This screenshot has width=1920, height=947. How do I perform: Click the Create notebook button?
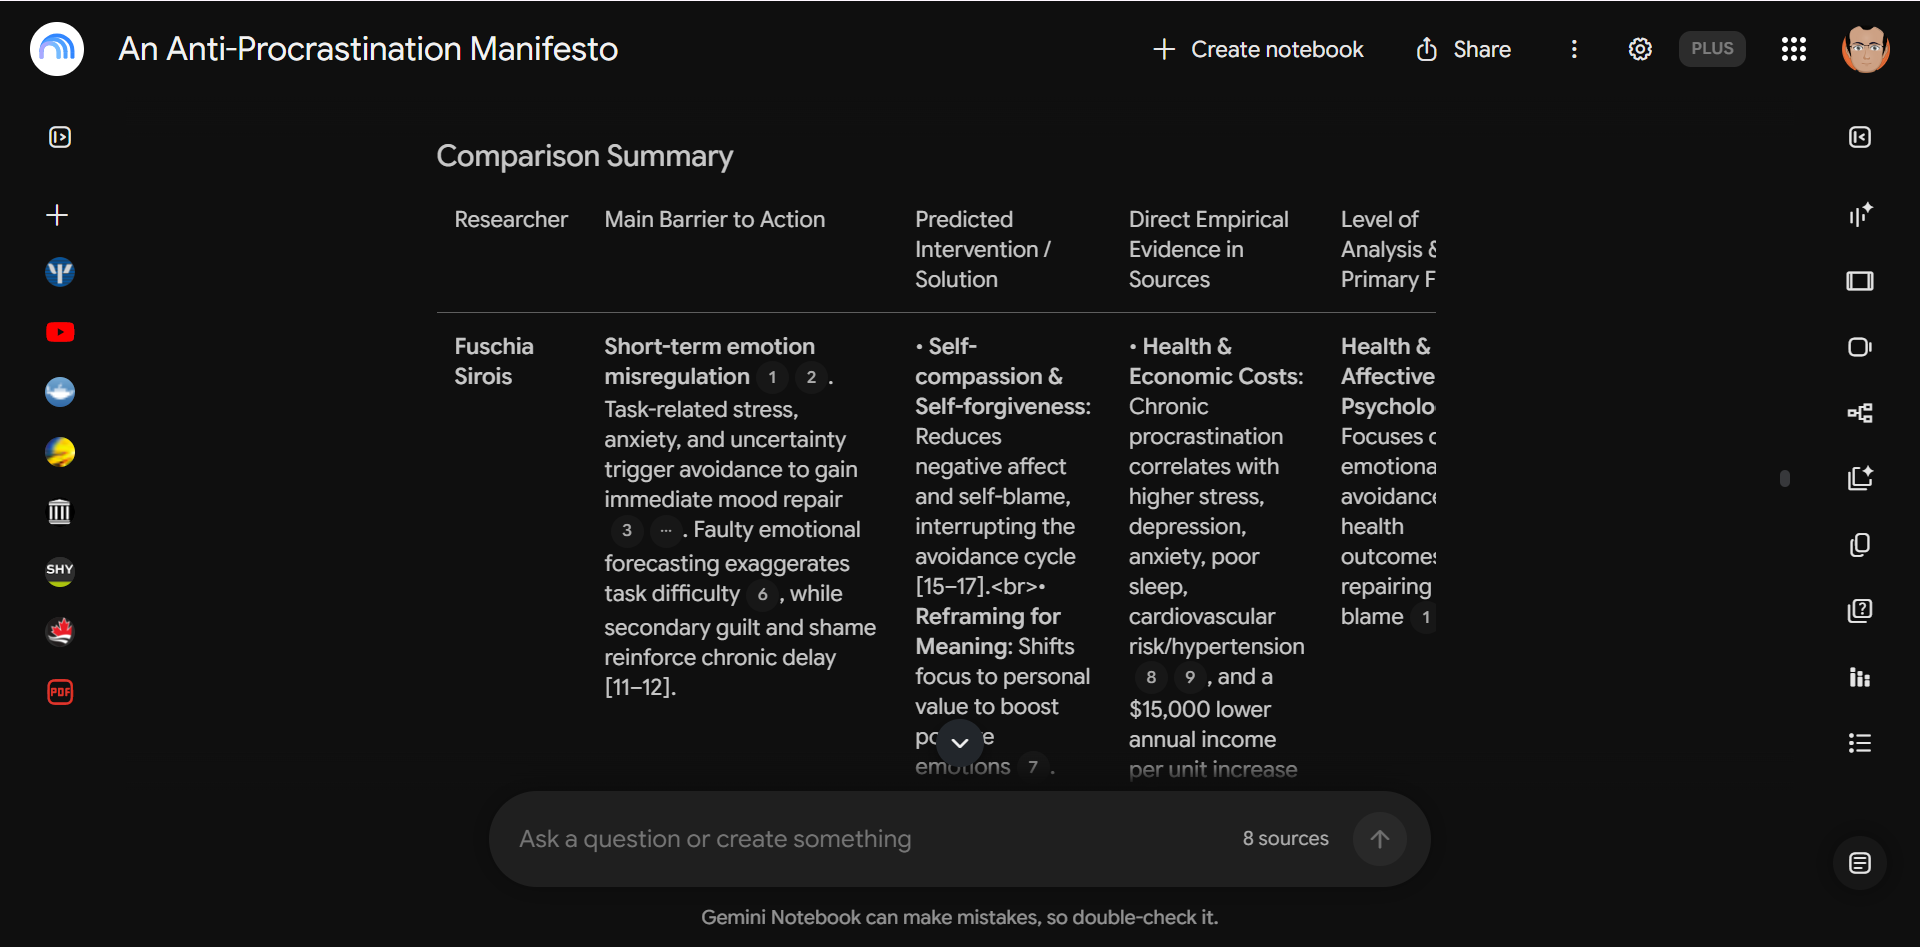click(x=1258, y=49)
